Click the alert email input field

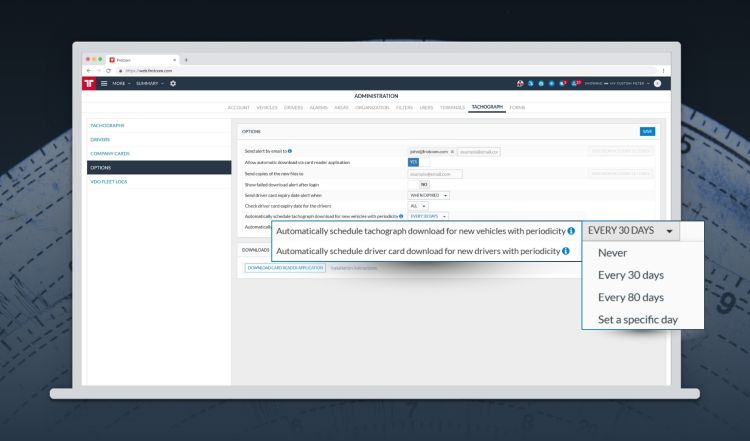(479, 150)
